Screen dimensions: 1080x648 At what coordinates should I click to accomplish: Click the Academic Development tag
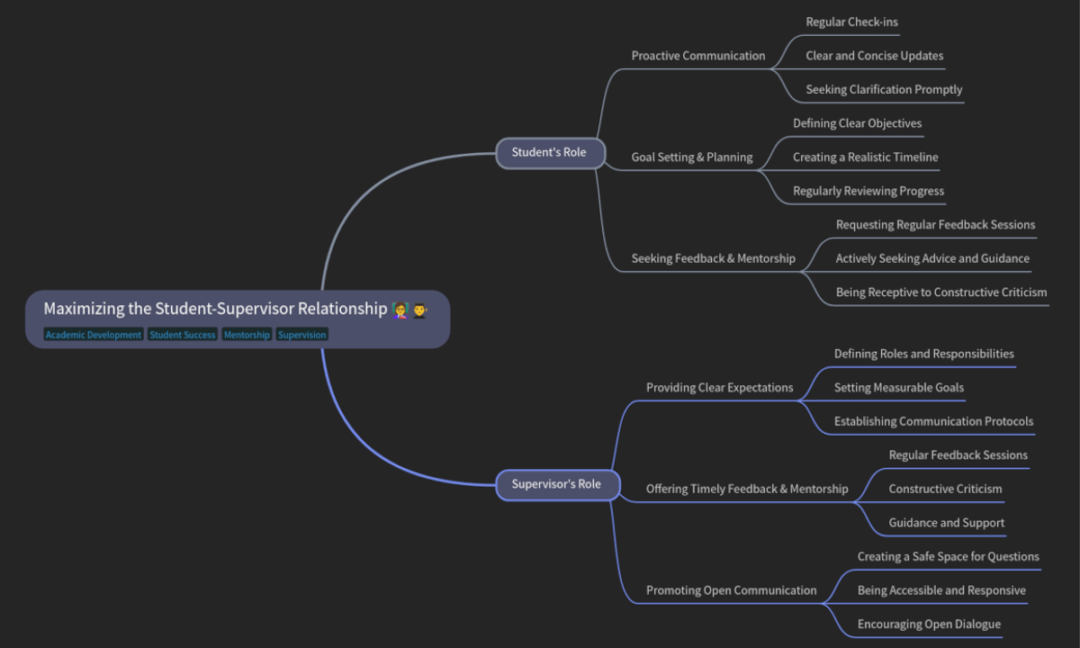point(93,335)
